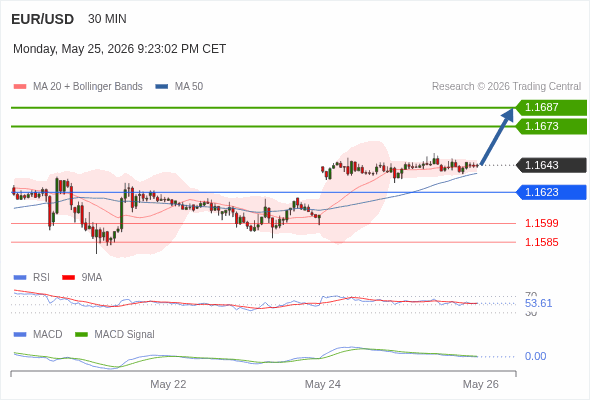
Task: Click the 9MA red legend swatch
Action: (68, 278)
